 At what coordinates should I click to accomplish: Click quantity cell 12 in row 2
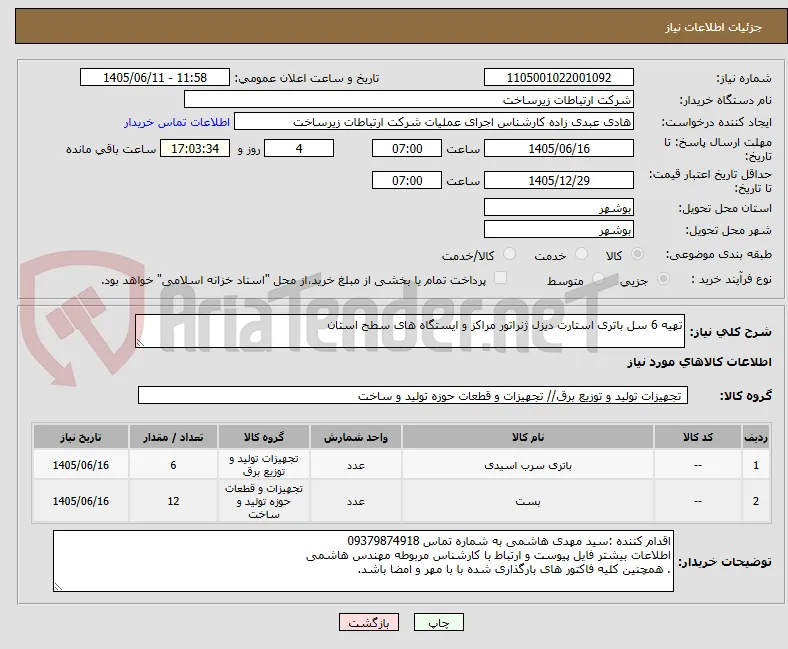[x=173, y=501]
